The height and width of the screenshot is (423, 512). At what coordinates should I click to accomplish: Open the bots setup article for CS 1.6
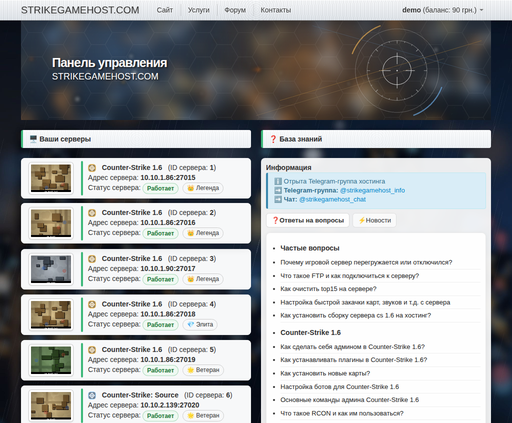[x=340, y=387]
